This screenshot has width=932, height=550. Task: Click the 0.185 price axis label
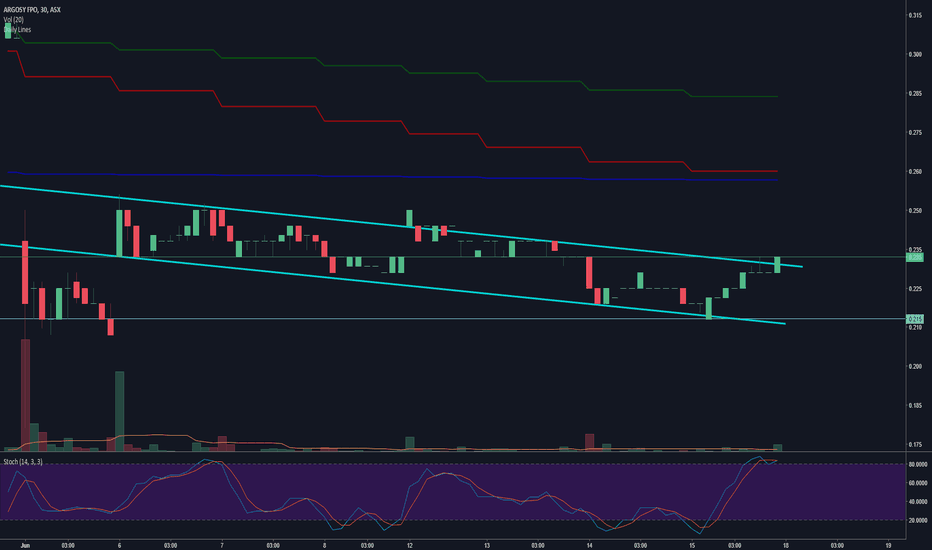tap(915, 406)
